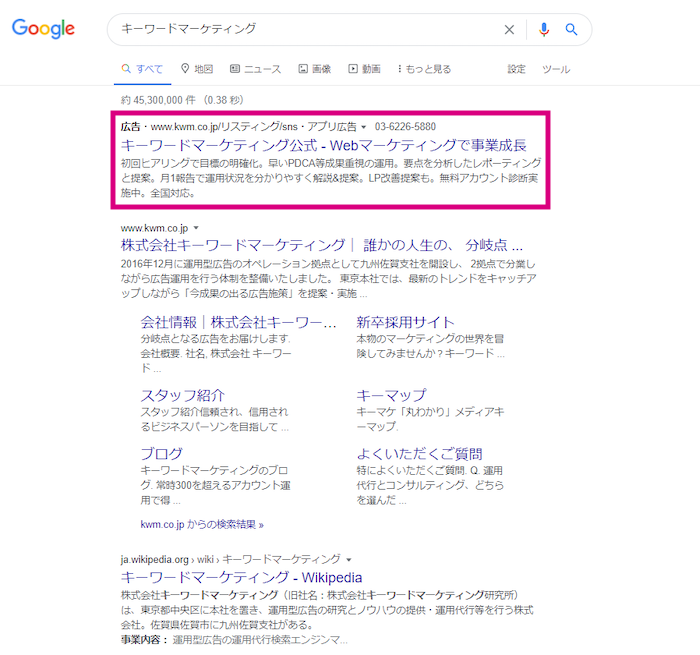Expand dropdown arrow beside Wikipedia breadcrumb

click(x=349, y=559)
